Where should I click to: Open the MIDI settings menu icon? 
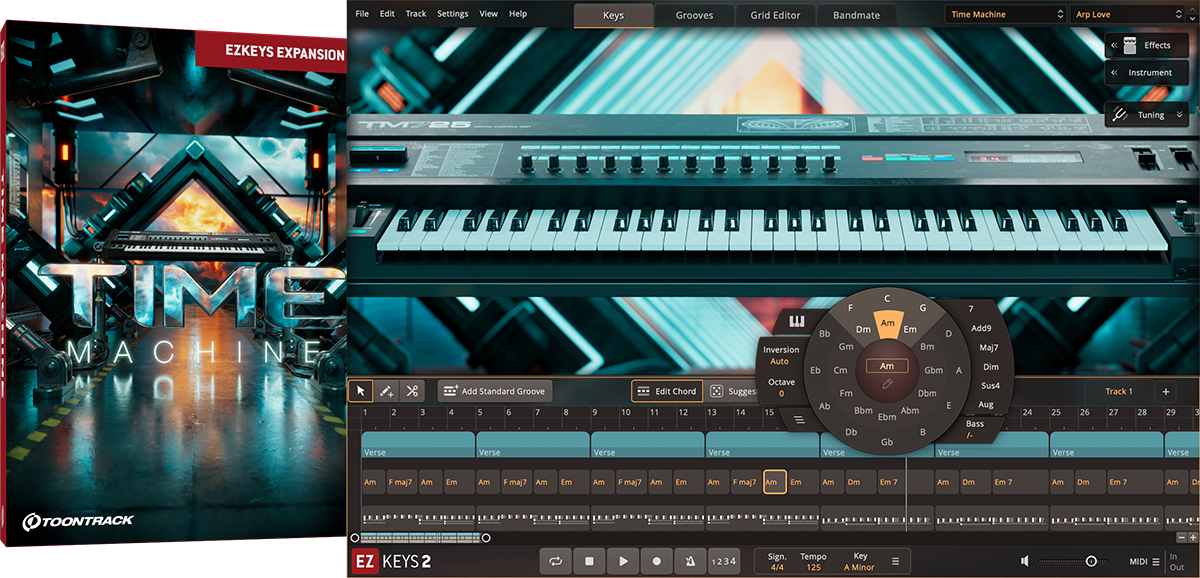click(x=1156, y=561)
